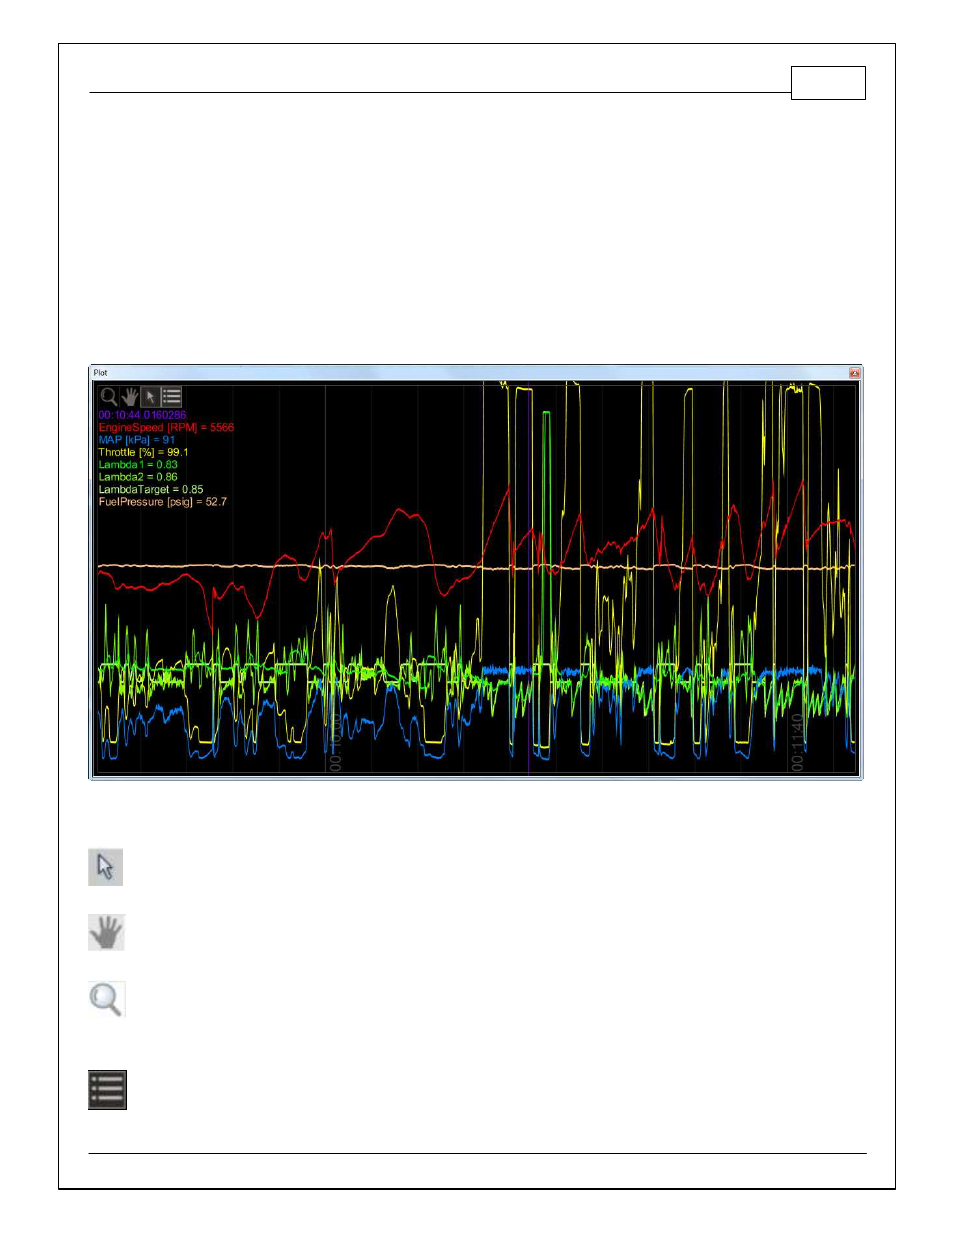Viewport: 954px width, 1235px height.
Task: Click the empty box at page top right
Action: pos(828,83)
